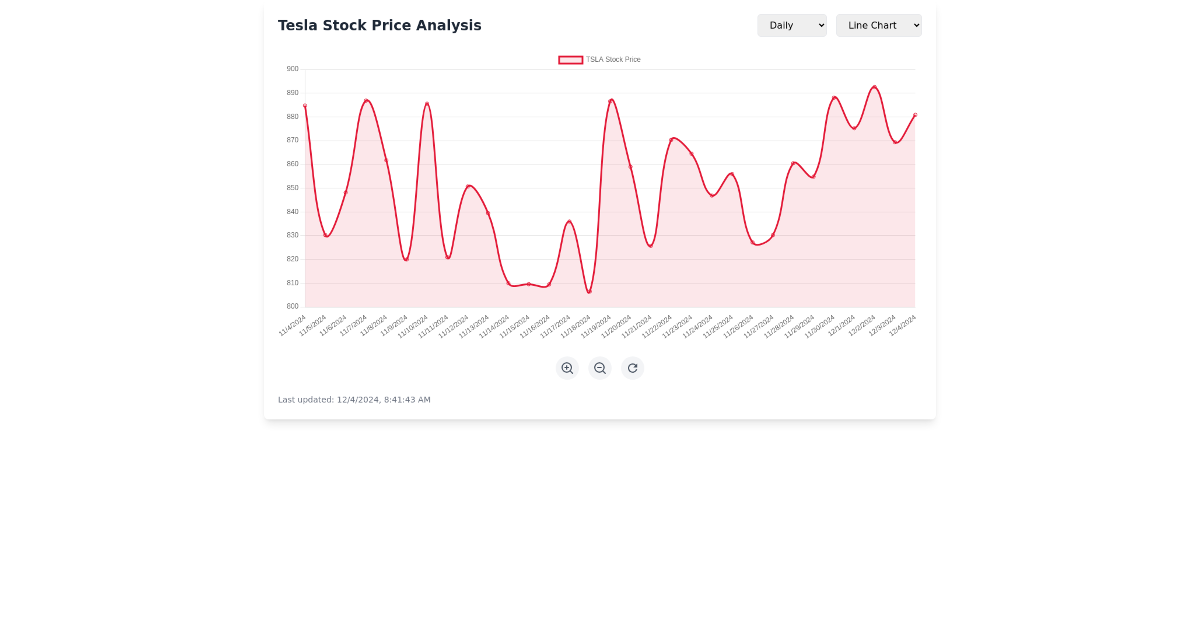
Task: Open the Line Chart type dropdown
Action: tap(878, 25)
